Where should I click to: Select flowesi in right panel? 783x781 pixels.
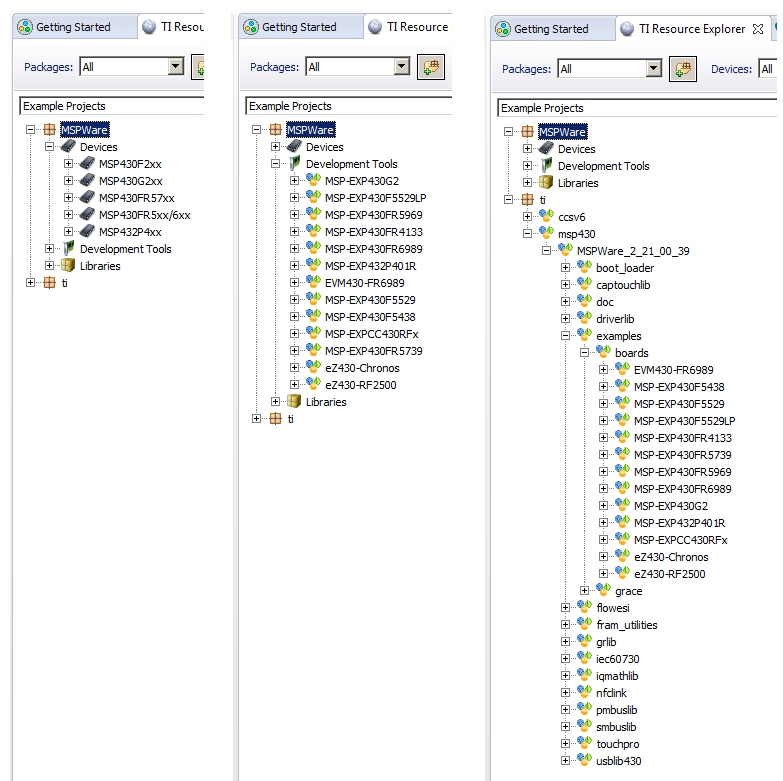coord(613,608)
